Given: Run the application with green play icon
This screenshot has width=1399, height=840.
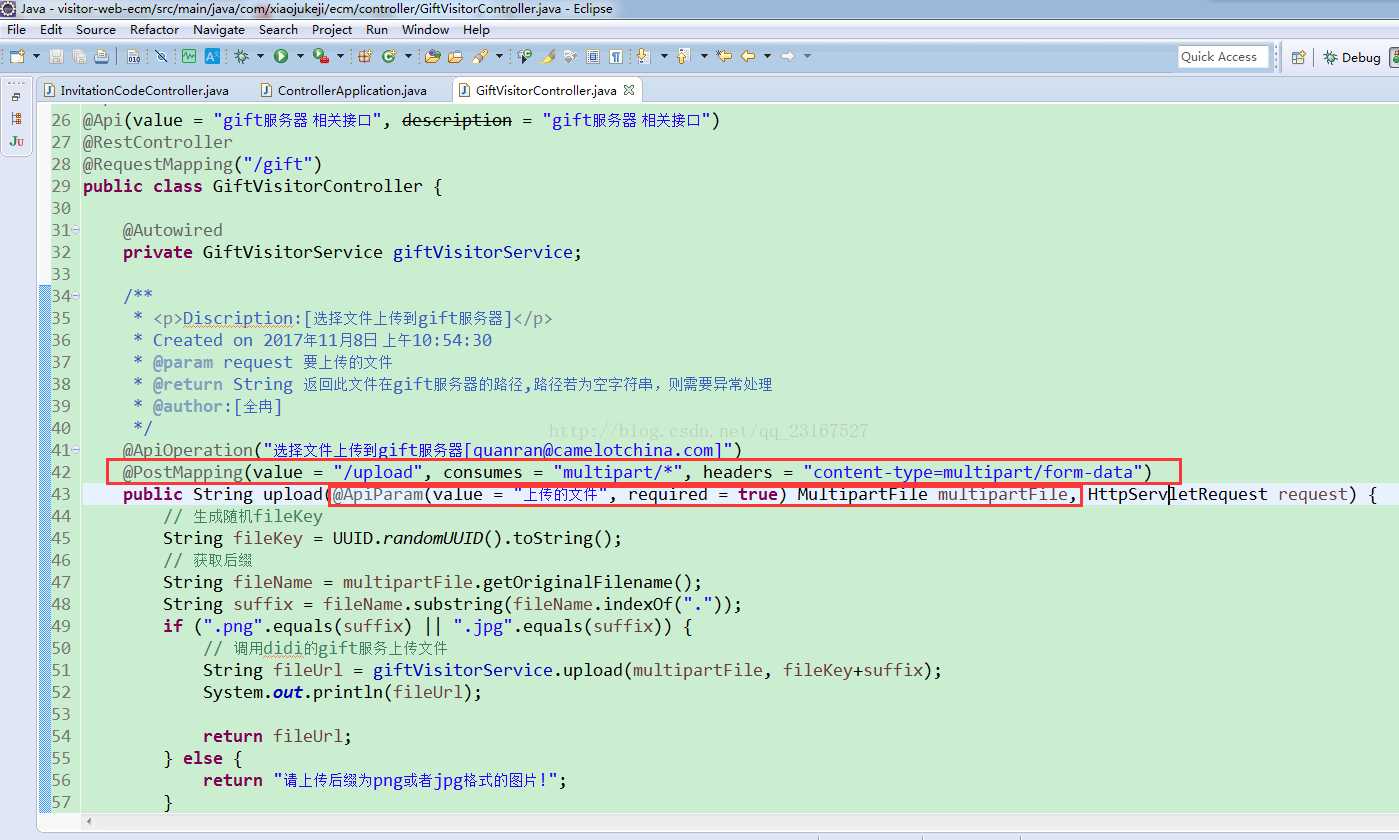Looking at the screenshot, I should pyautogui.click(x=281, y=56).
